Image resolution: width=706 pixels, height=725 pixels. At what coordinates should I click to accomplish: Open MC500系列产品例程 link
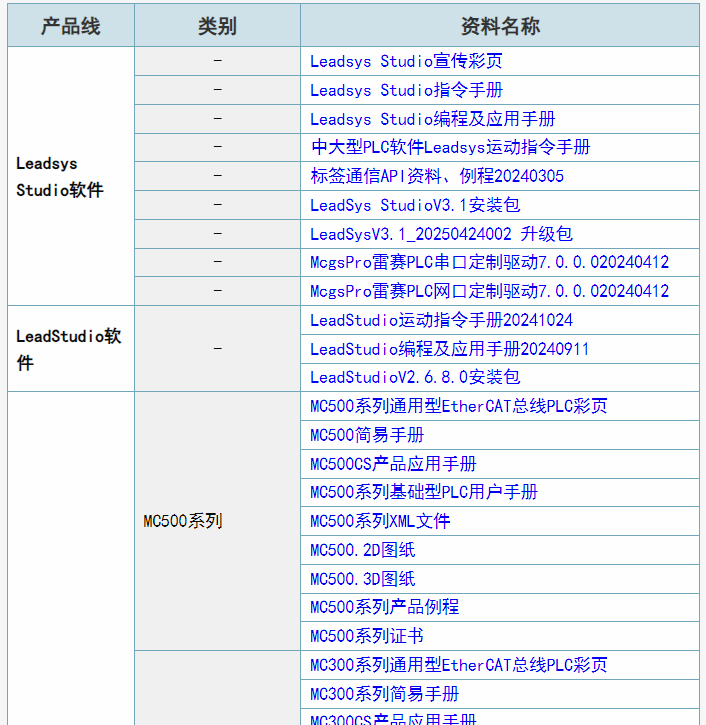pyautogui.click(x=384, y=607)
